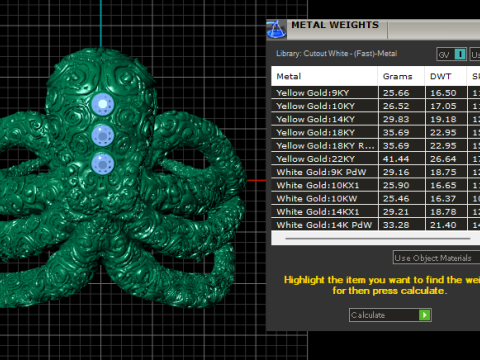Select the Yellow Gold:10KY row
This screenshot has height=360, width=480.
(x=376, y=106)
